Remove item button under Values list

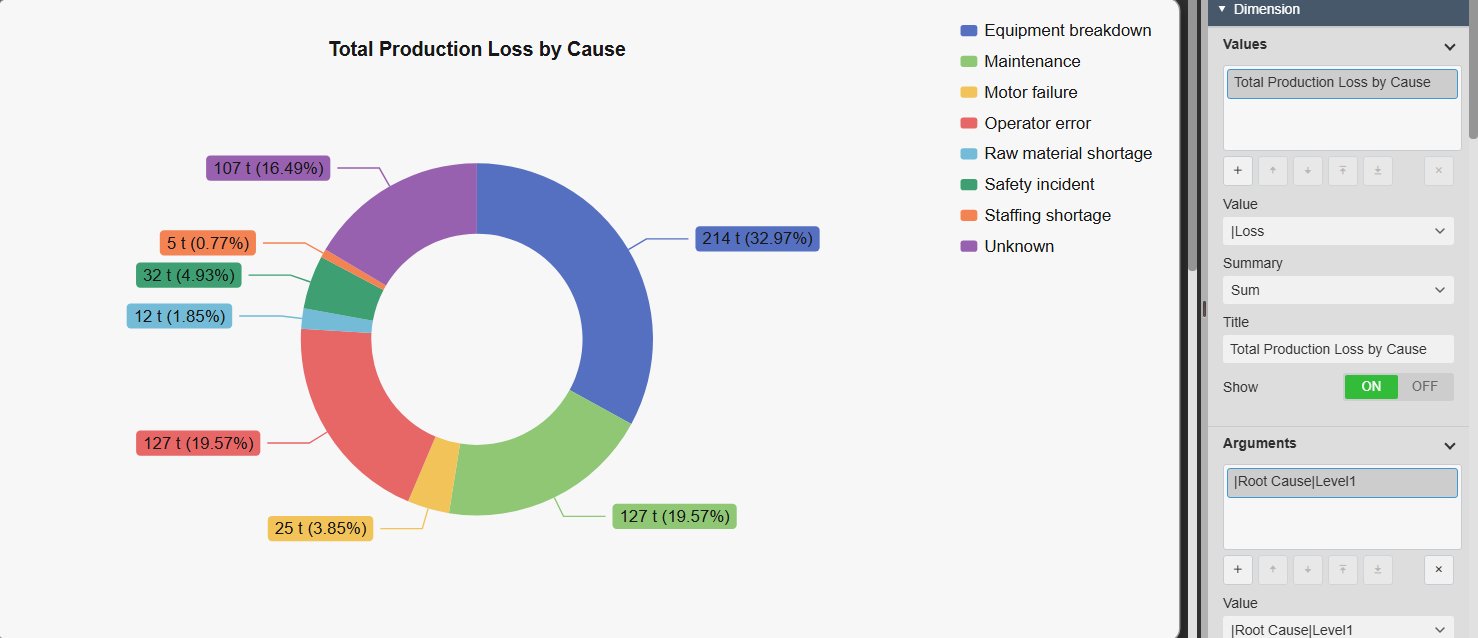[1439, 171]
